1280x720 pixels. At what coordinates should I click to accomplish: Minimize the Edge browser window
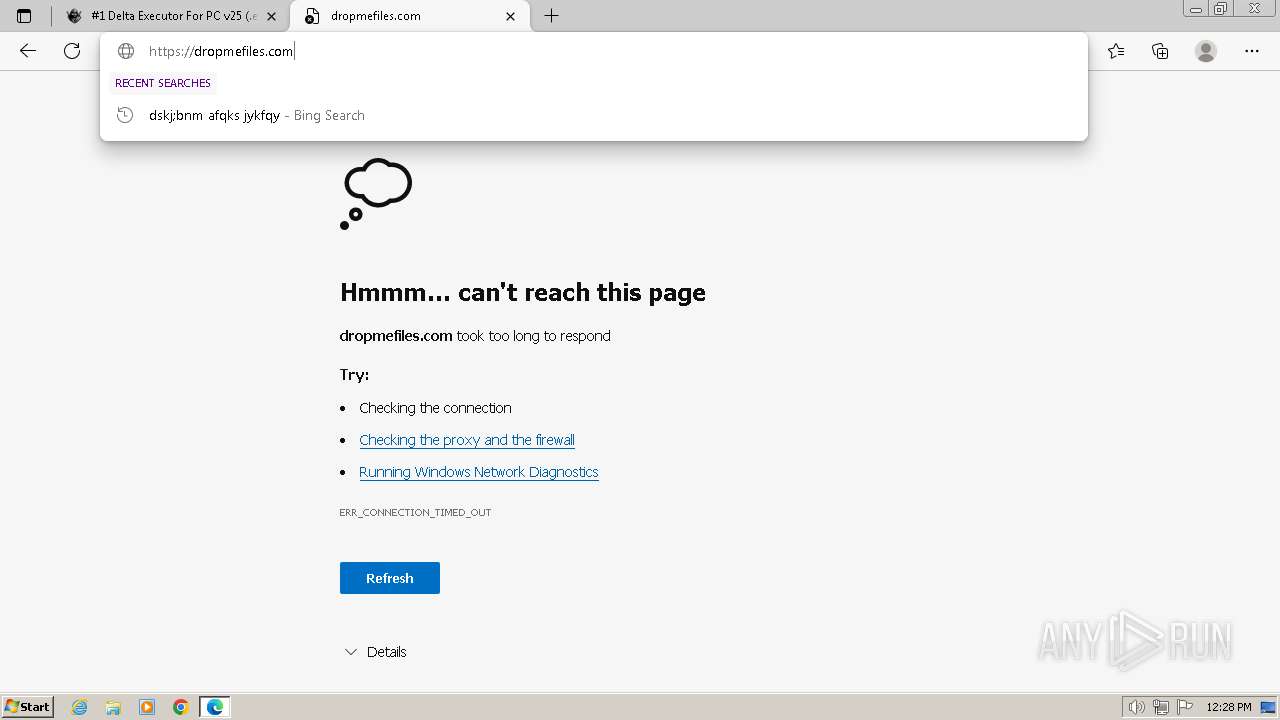[1195, 9]
